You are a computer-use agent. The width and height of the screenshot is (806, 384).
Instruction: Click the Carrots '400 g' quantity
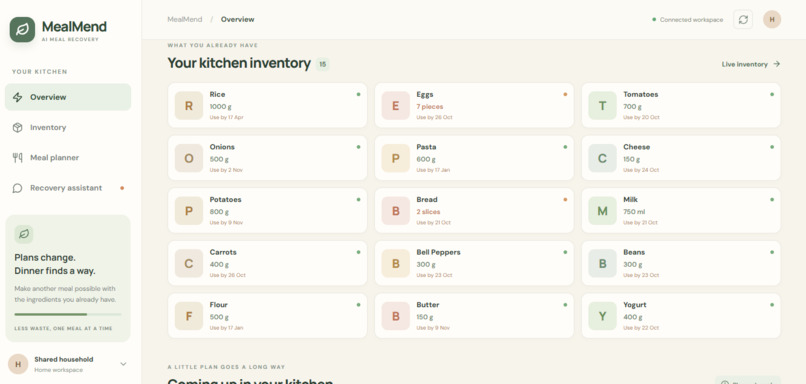pos(219,264)
